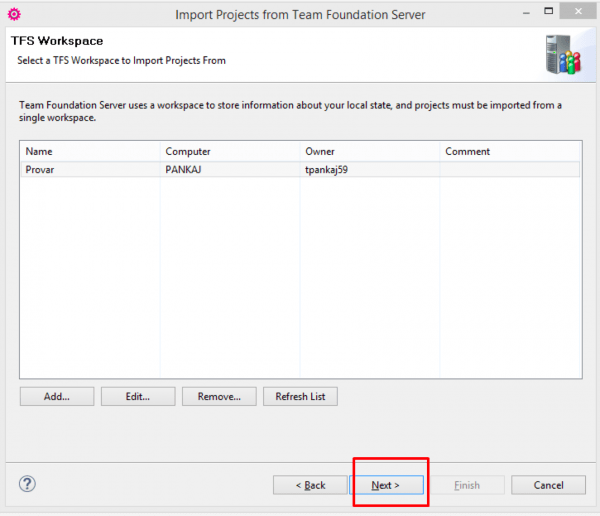Sort by the Name column header
600x516 pixels.
(x=90, y=151)
